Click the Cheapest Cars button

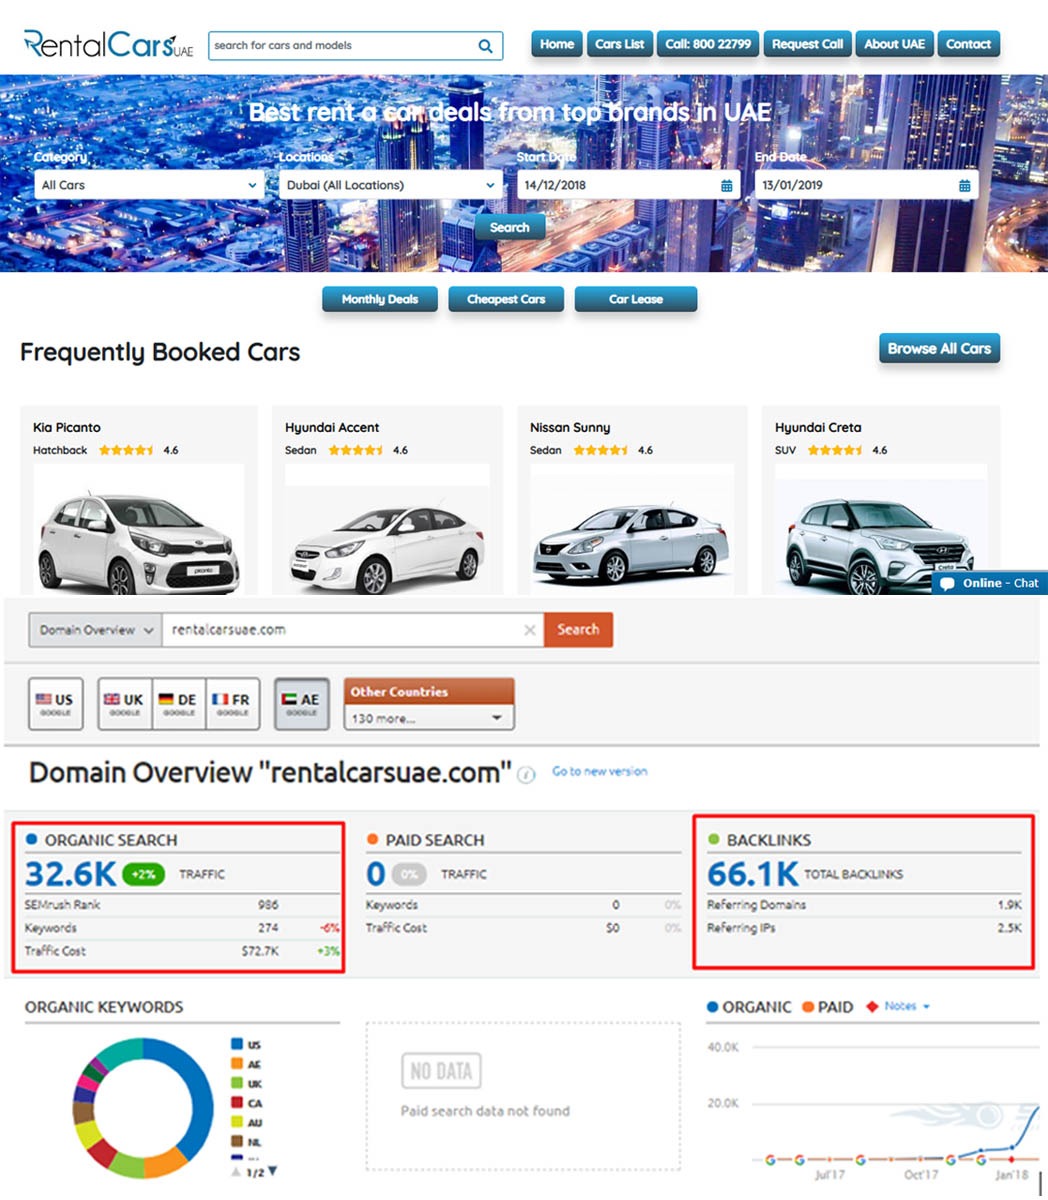coord(506,299)
